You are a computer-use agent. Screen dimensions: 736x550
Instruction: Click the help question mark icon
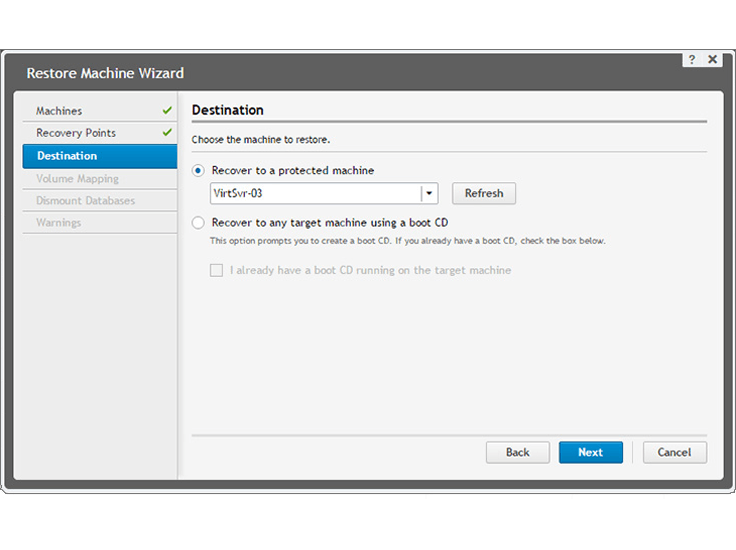(x=692, y=60)
